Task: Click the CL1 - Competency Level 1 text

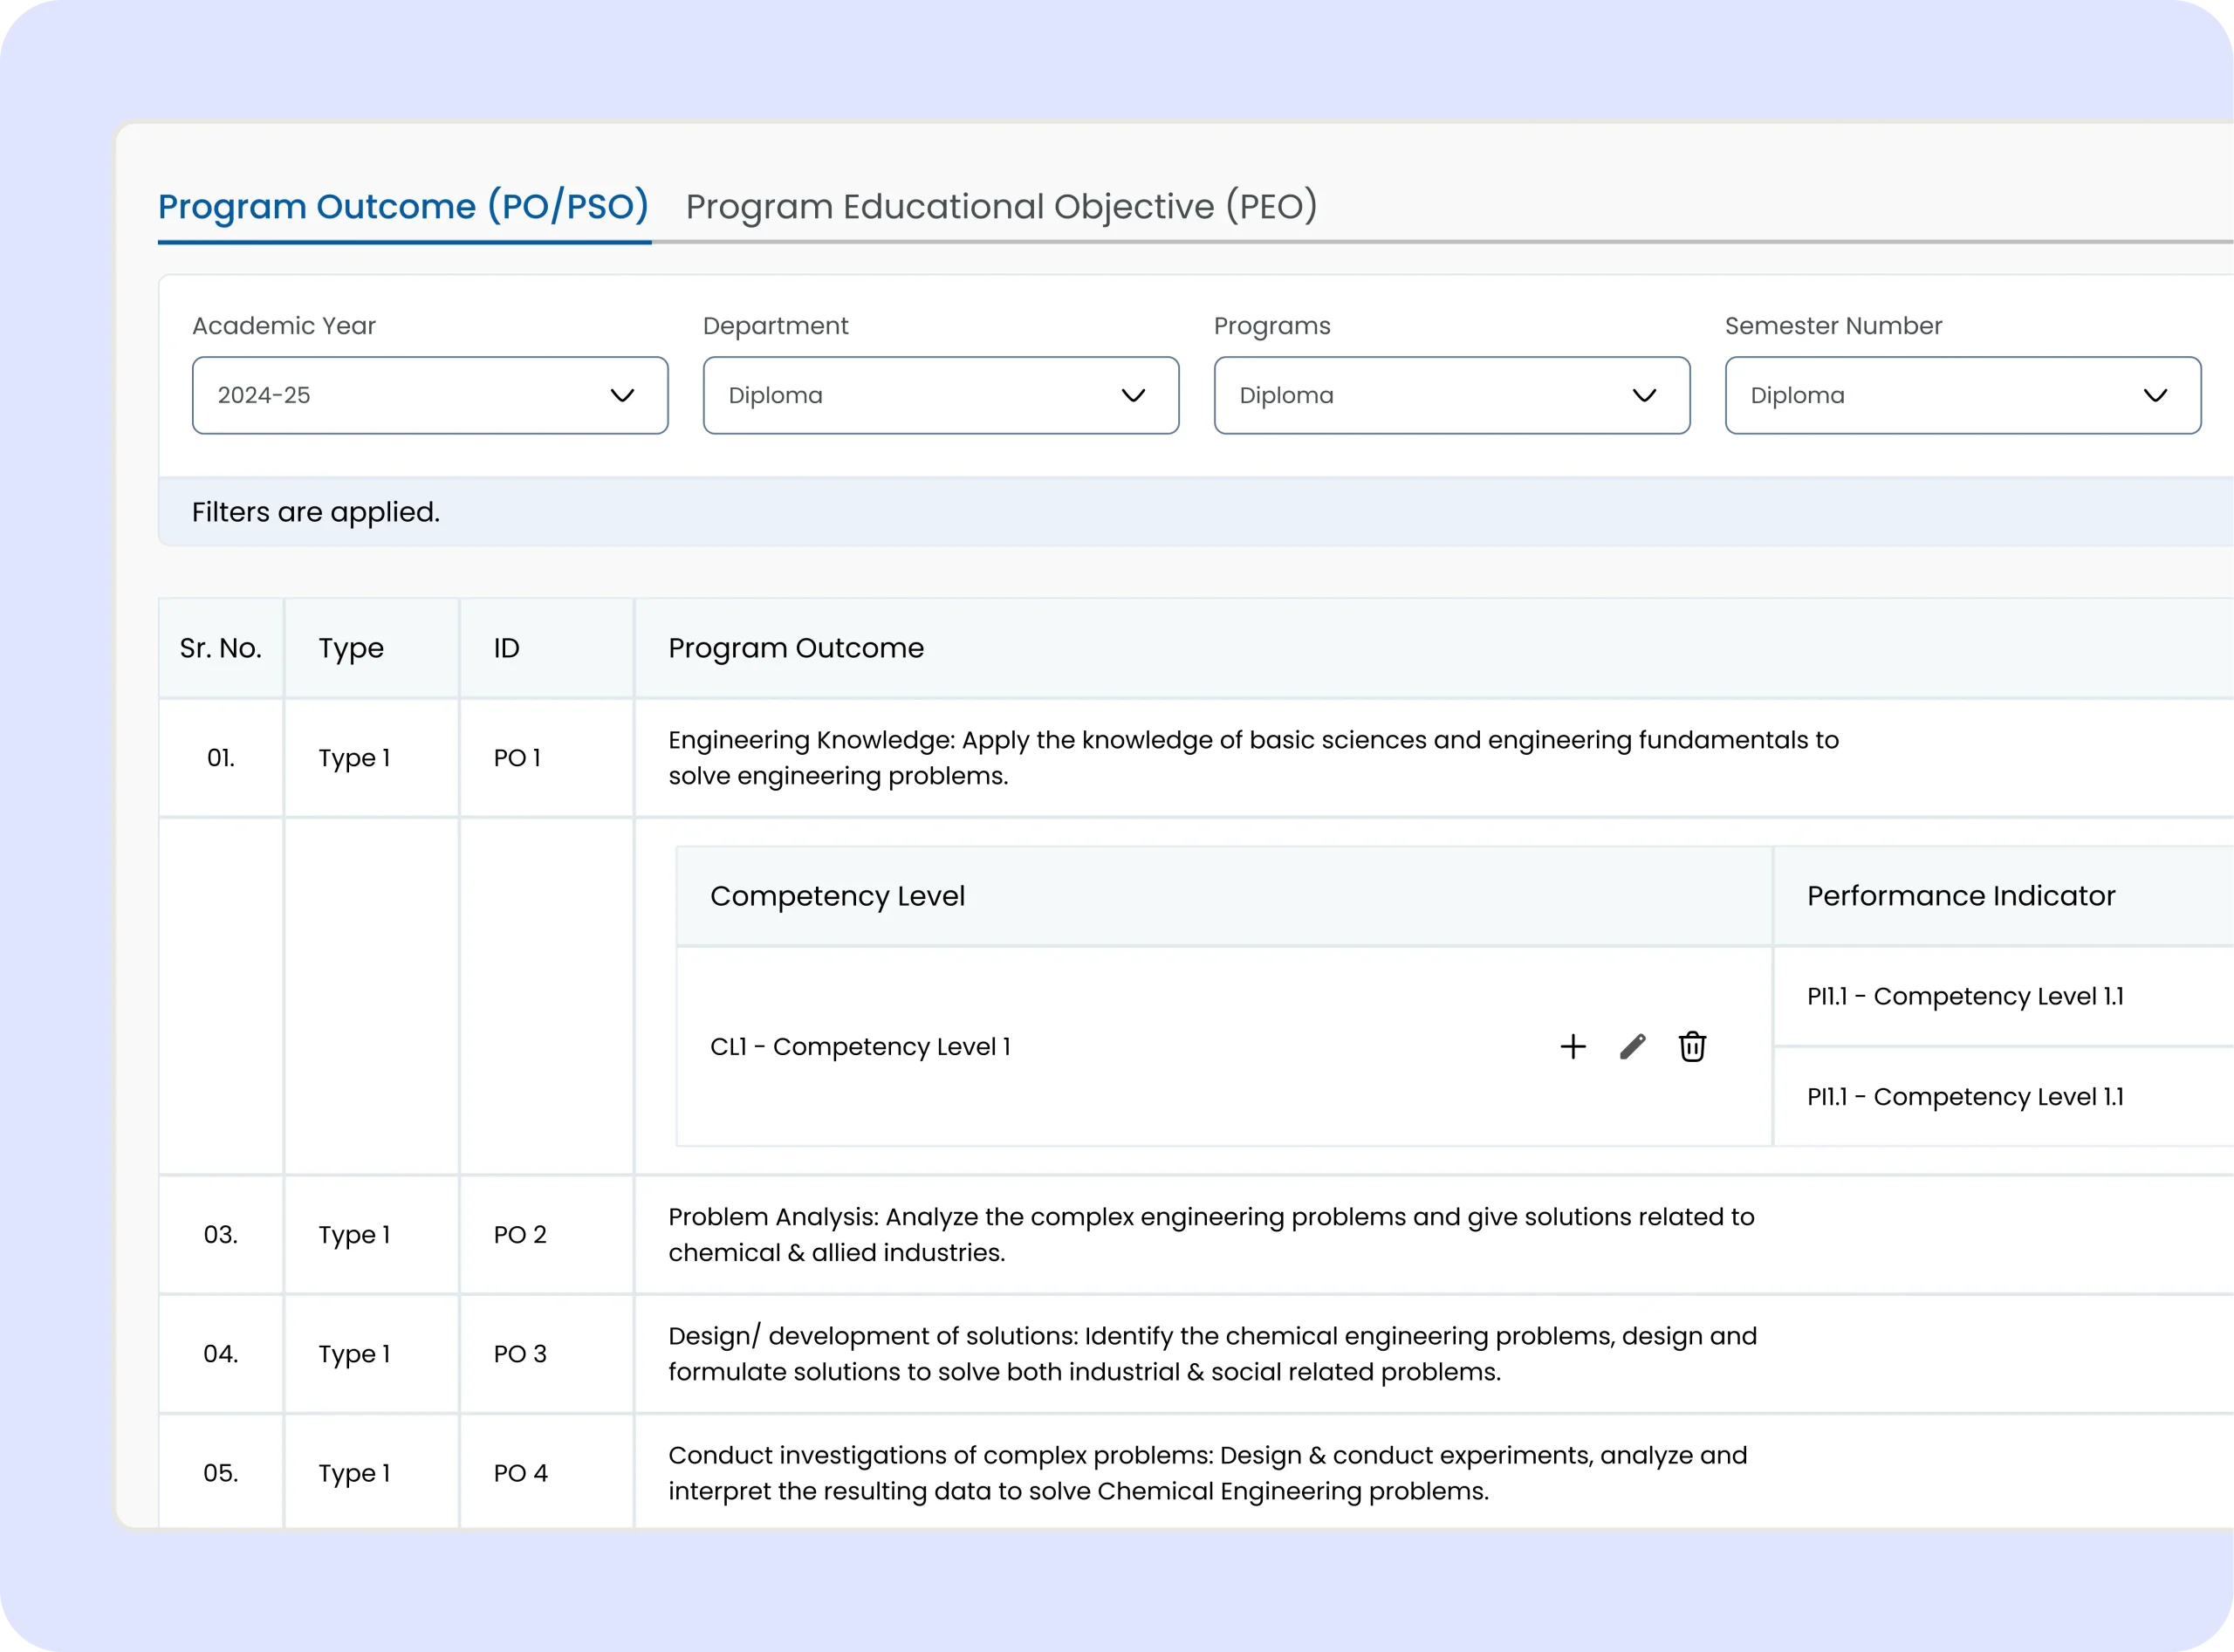Action: [860, 1047]
